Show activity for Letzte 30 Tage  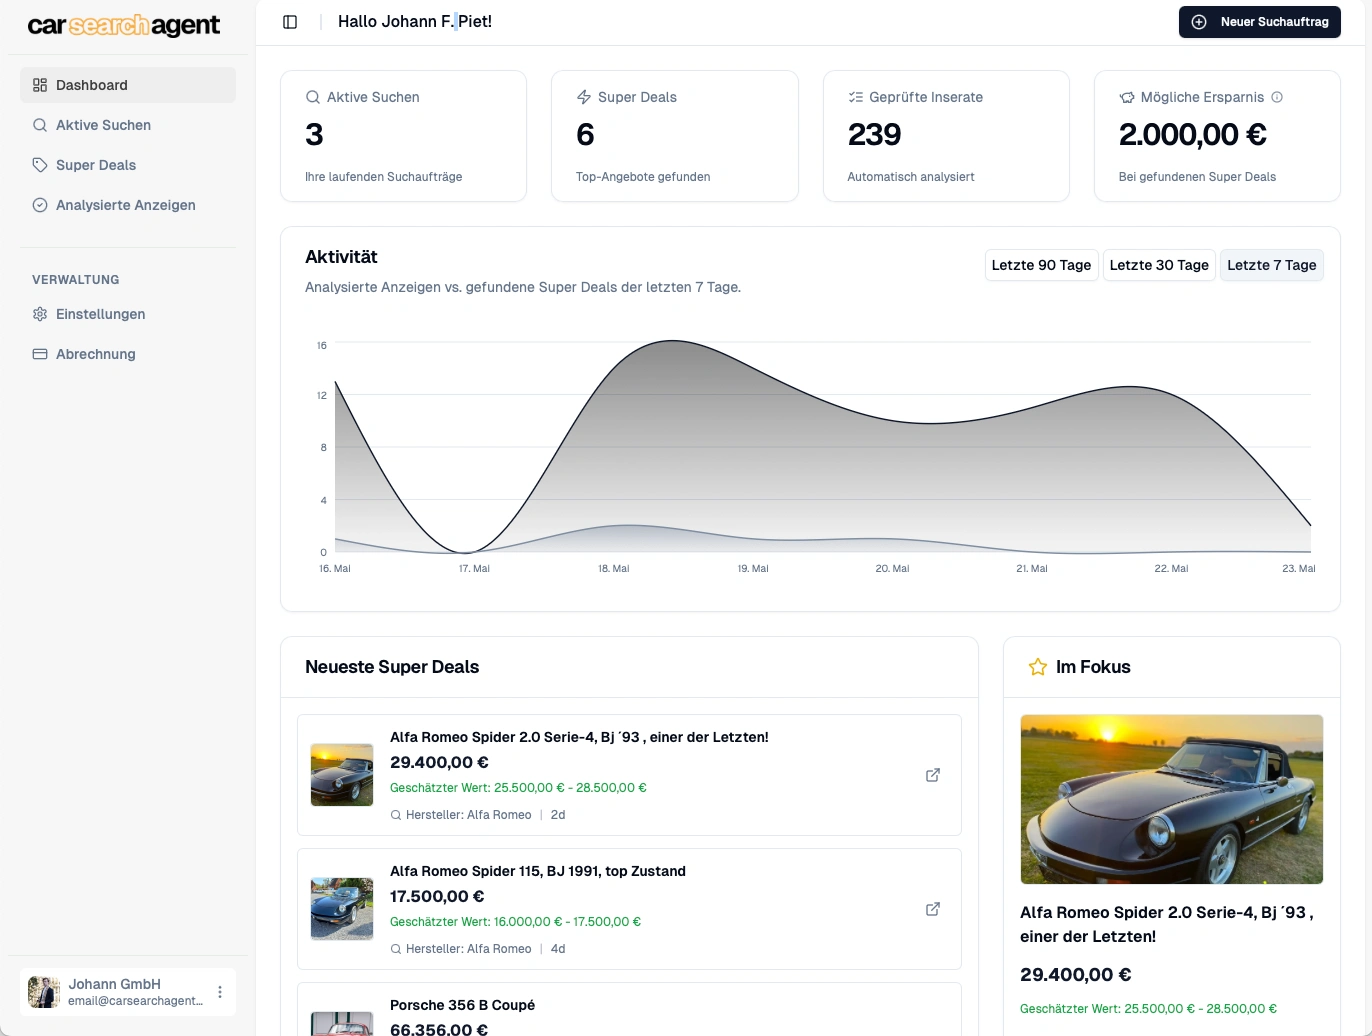point(1159,265)
